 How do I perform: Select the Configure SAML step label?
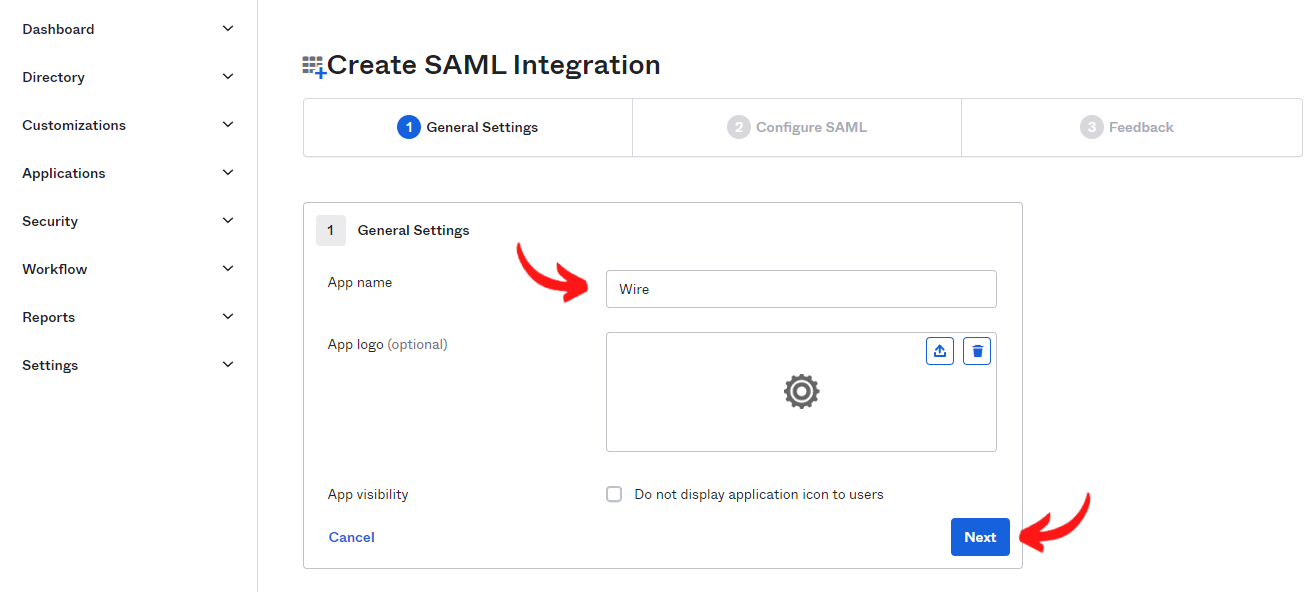click(x=811, y=127)
